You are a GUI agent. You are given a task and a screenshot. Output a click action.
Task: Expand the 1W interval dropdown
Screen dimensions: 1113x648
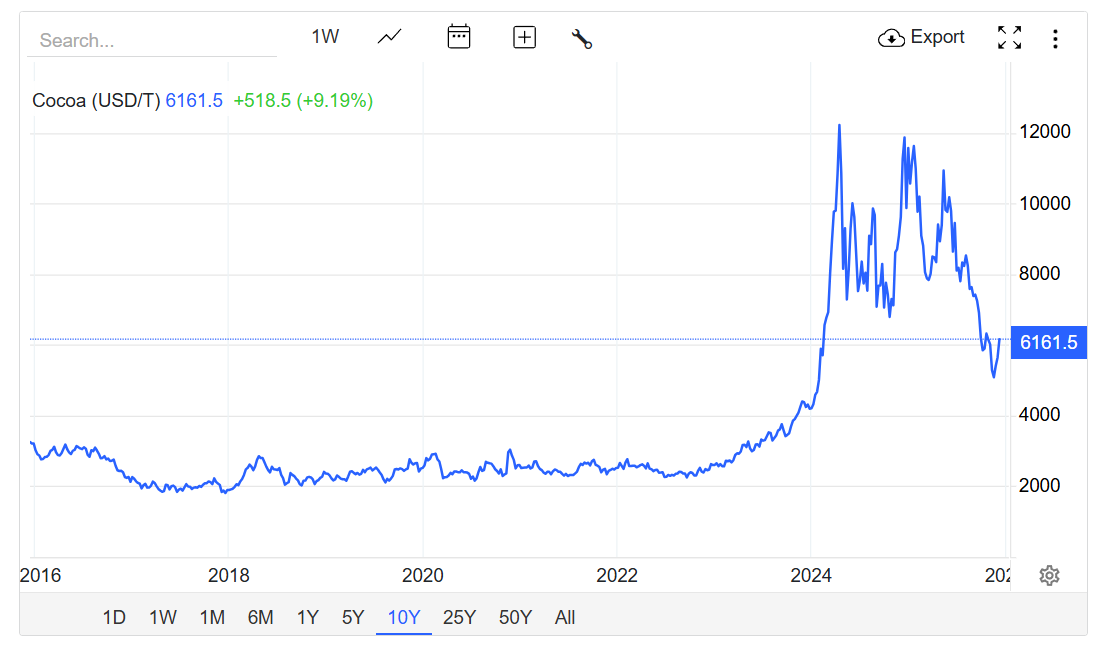(325, 37)
